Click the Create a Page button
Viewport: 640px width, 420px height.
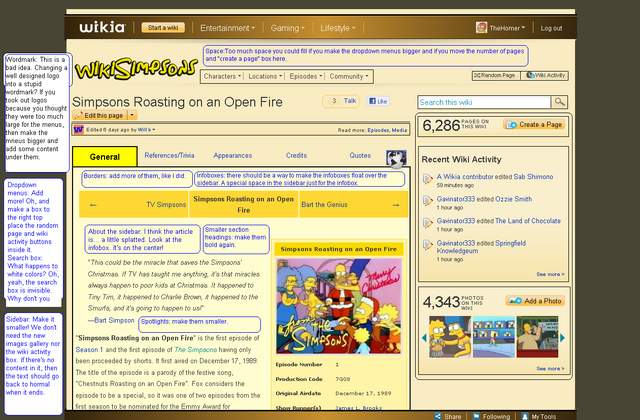534,124
